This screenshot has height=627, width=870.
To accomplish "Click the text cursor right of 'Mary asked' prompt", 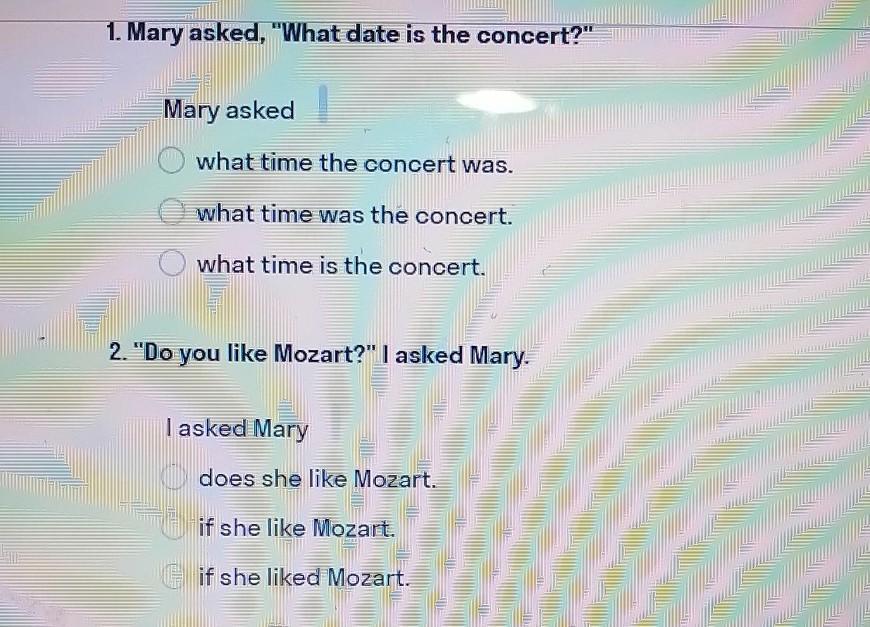I will click(323, 103).
